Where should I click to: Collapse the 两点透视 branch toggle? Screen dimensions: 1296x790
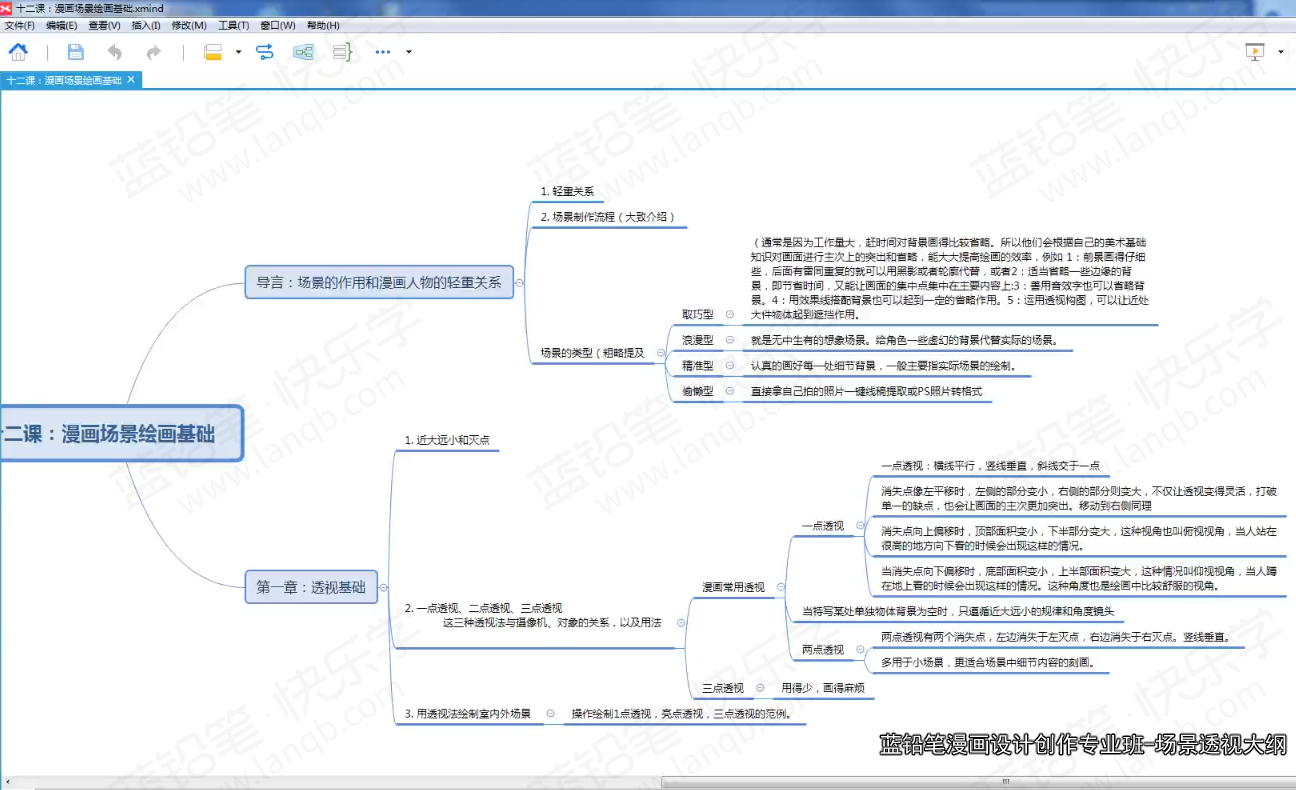860,649
